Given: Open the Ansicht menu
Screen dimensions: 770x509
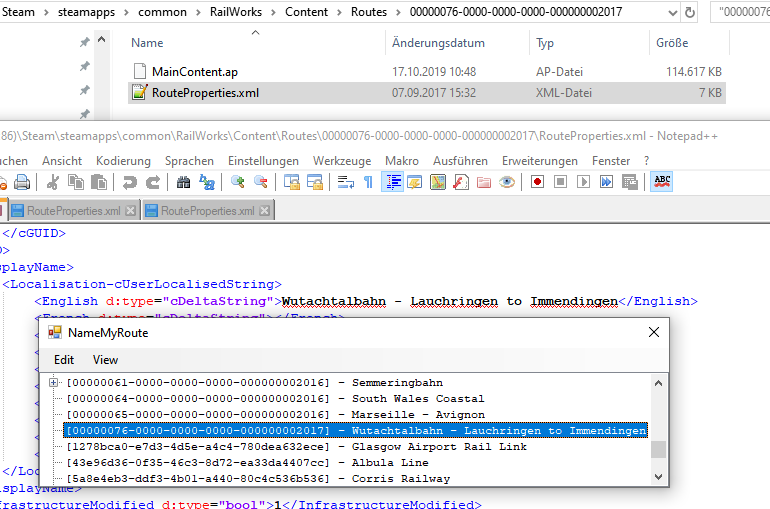Looking at the screenshot, I should coord(62,161).
